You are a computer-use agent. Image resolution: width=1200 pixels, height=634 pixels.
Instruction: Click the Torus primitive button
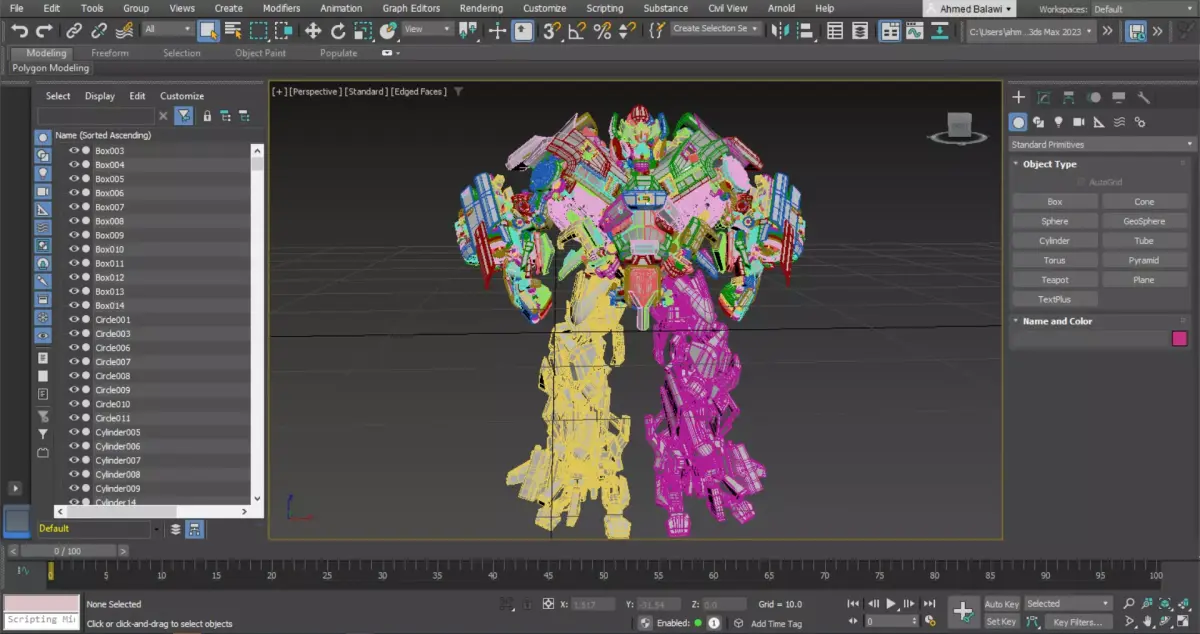[x=1054, y=260]
